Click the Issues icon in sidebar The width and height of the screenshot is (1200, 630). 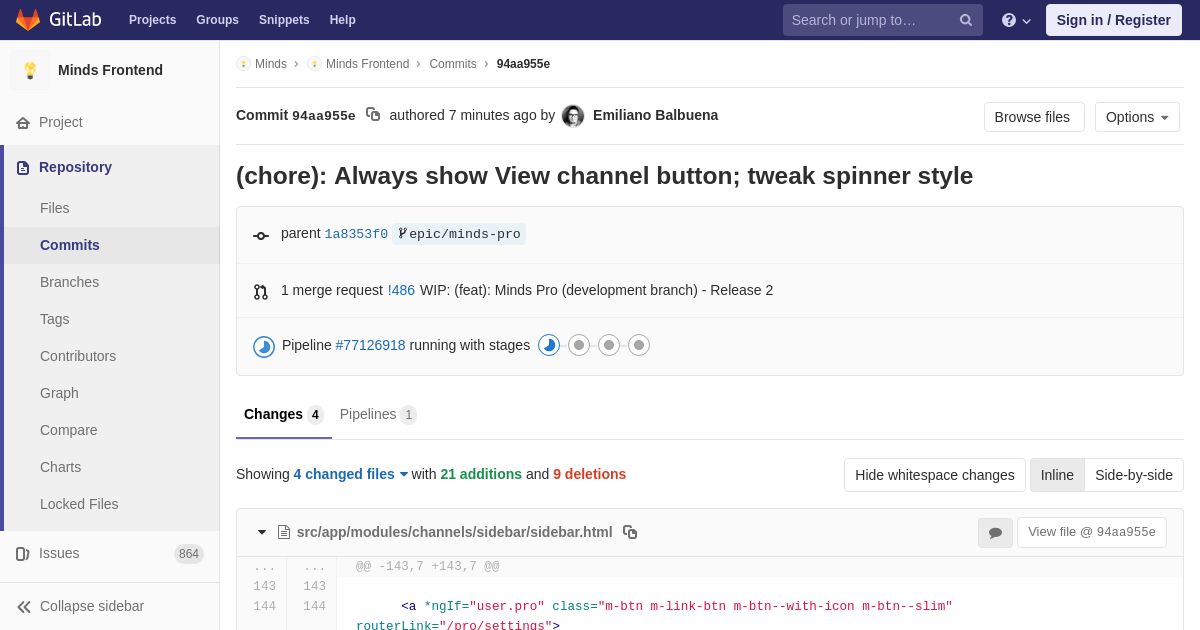(23, 554)
